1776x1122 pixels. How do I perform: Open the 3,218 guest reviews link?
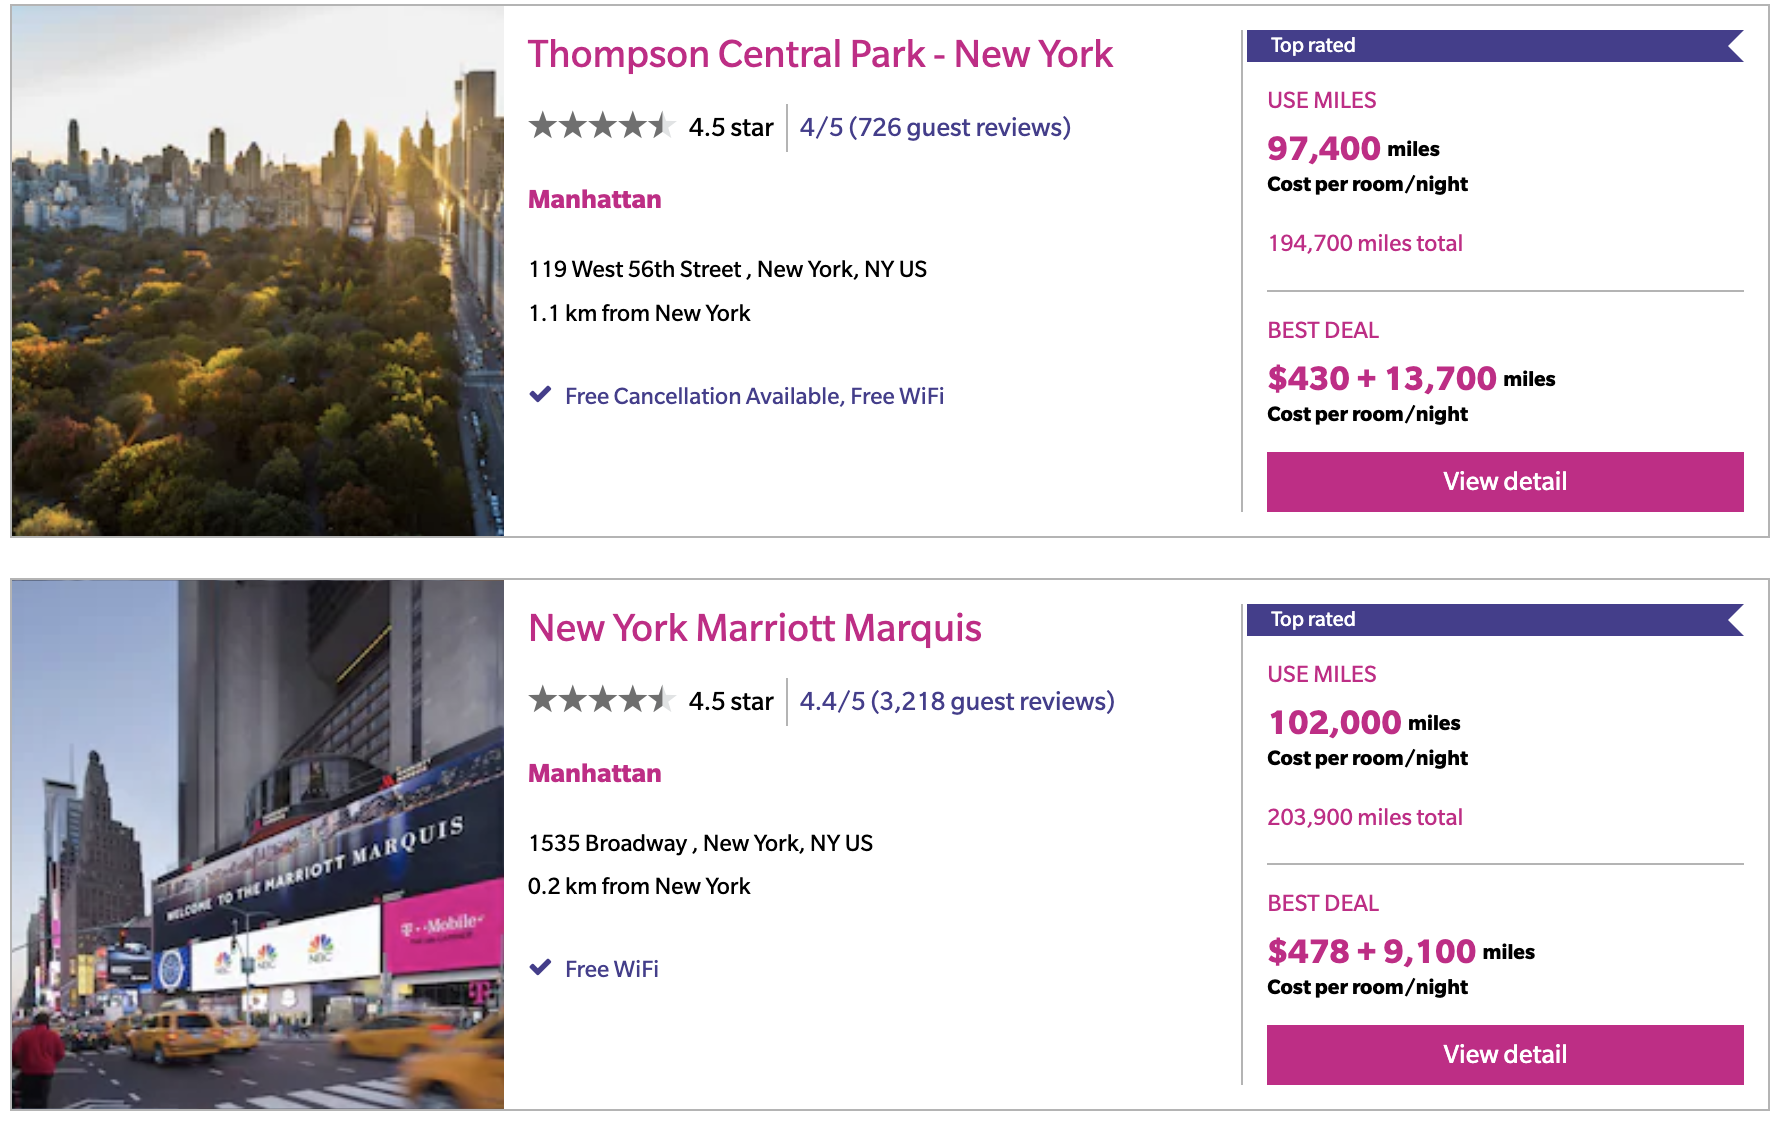click(957, 701)
